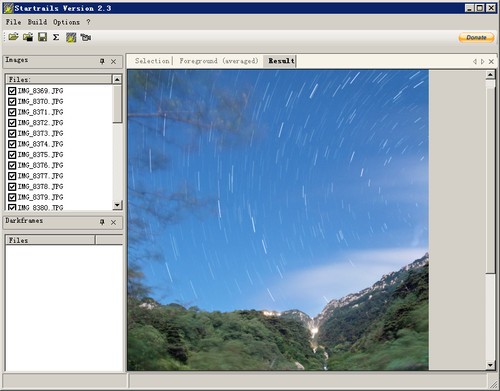Click the Files column header in Darkframes panel

coord(50,240)
